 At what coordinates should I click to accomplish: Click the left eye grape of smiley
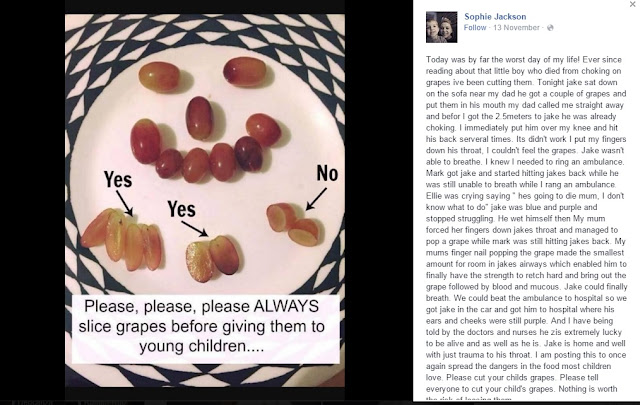159,77
